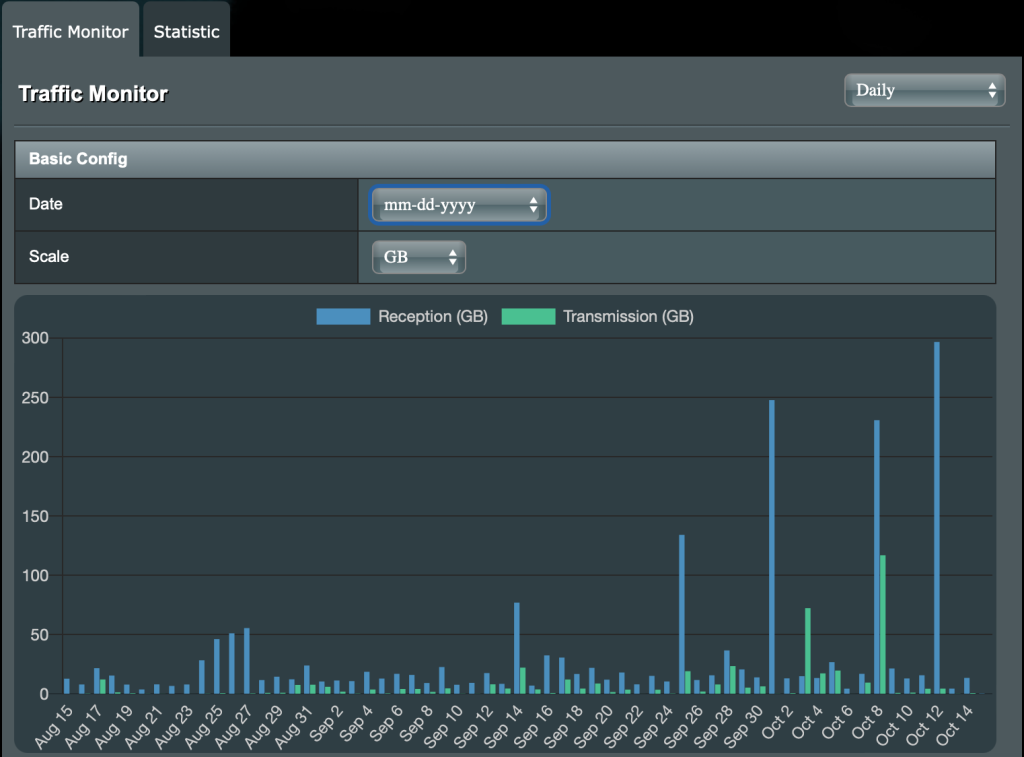Click the Reception bar peaking near 133 GB
Image resolution: width=1024 pixels, height=757 pixels.
click(x=682, y=614)
